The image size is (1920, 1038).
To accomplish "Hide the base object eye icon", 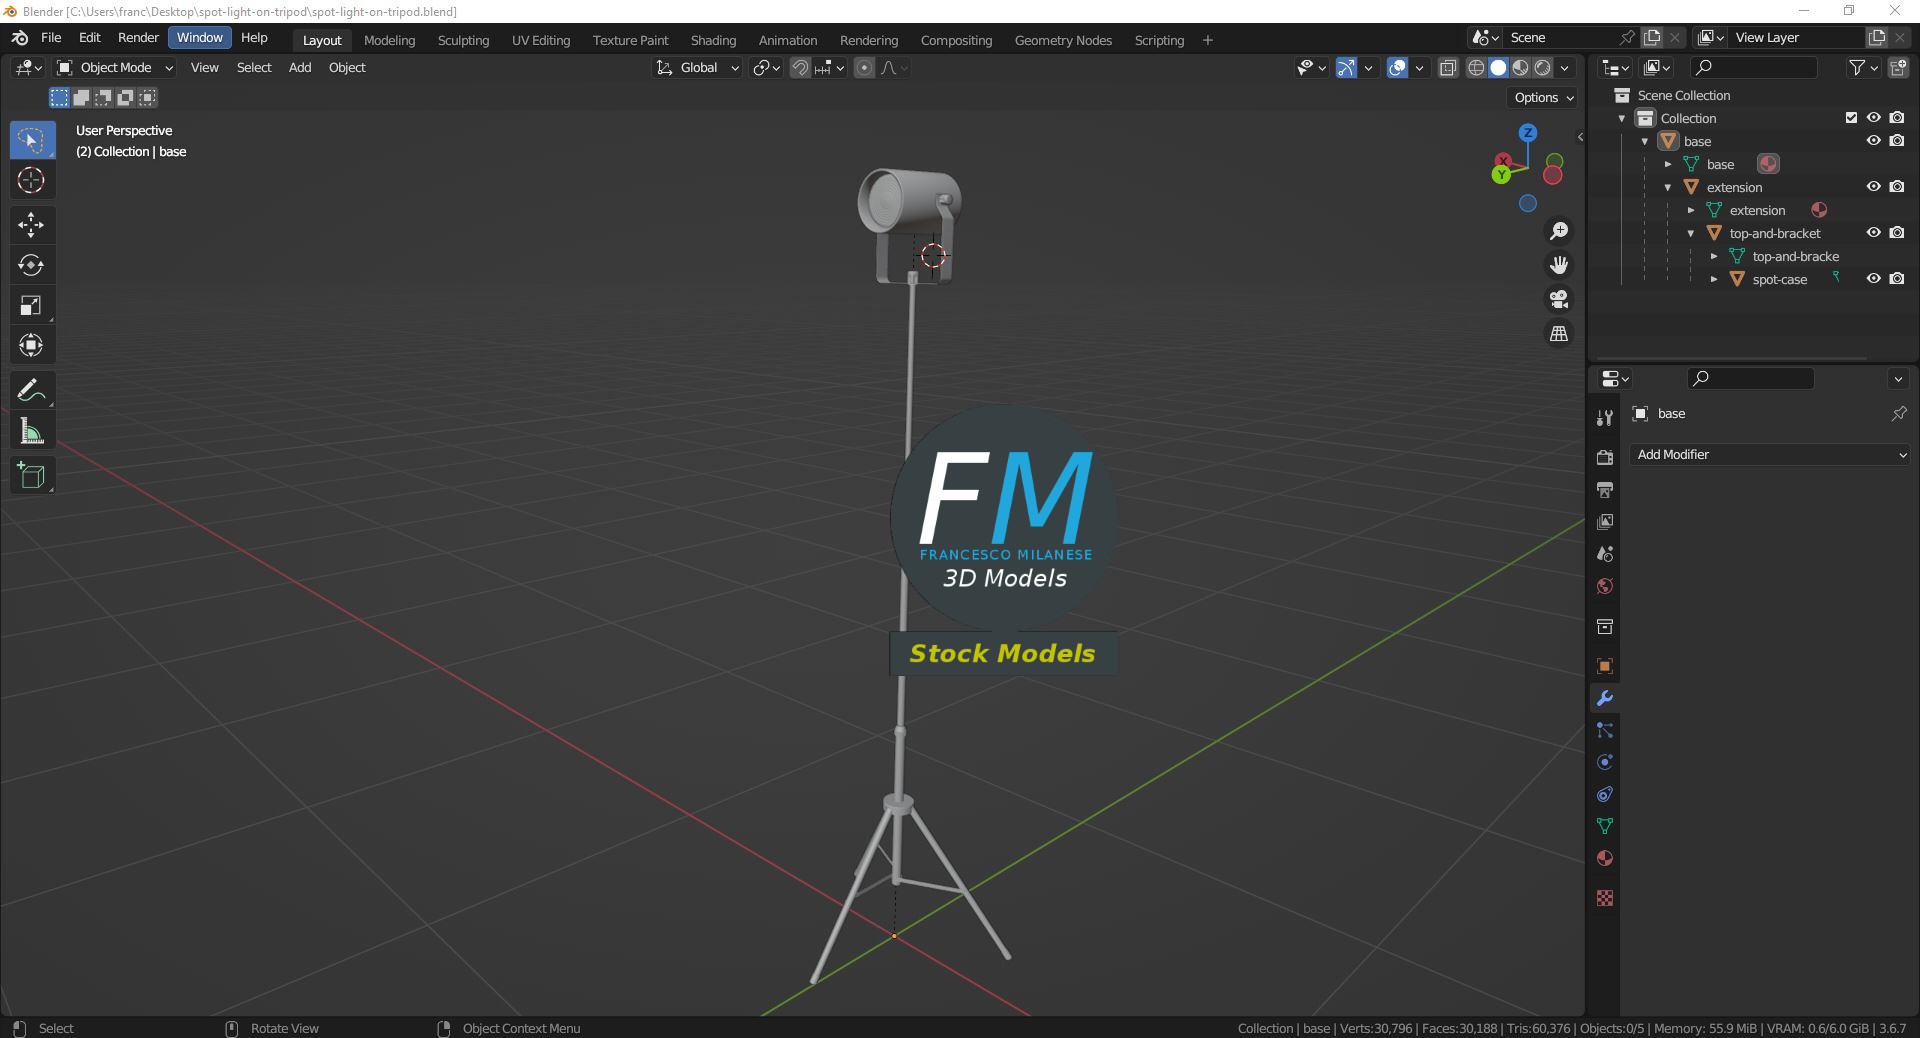I will [1874, 141].
